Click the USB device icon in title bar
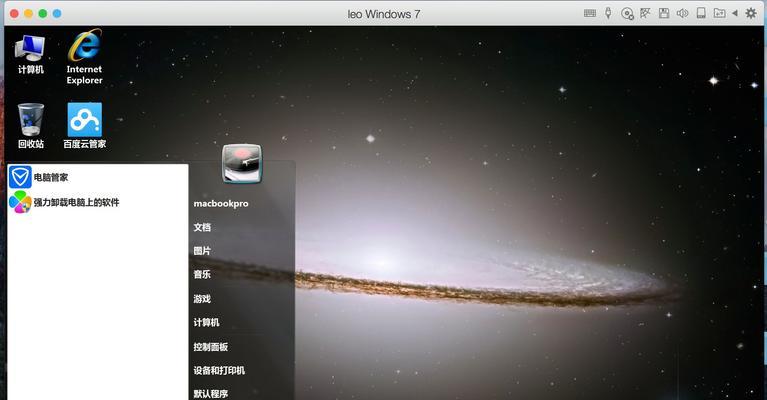Screen dimensions: 767x400 point(608,13)
